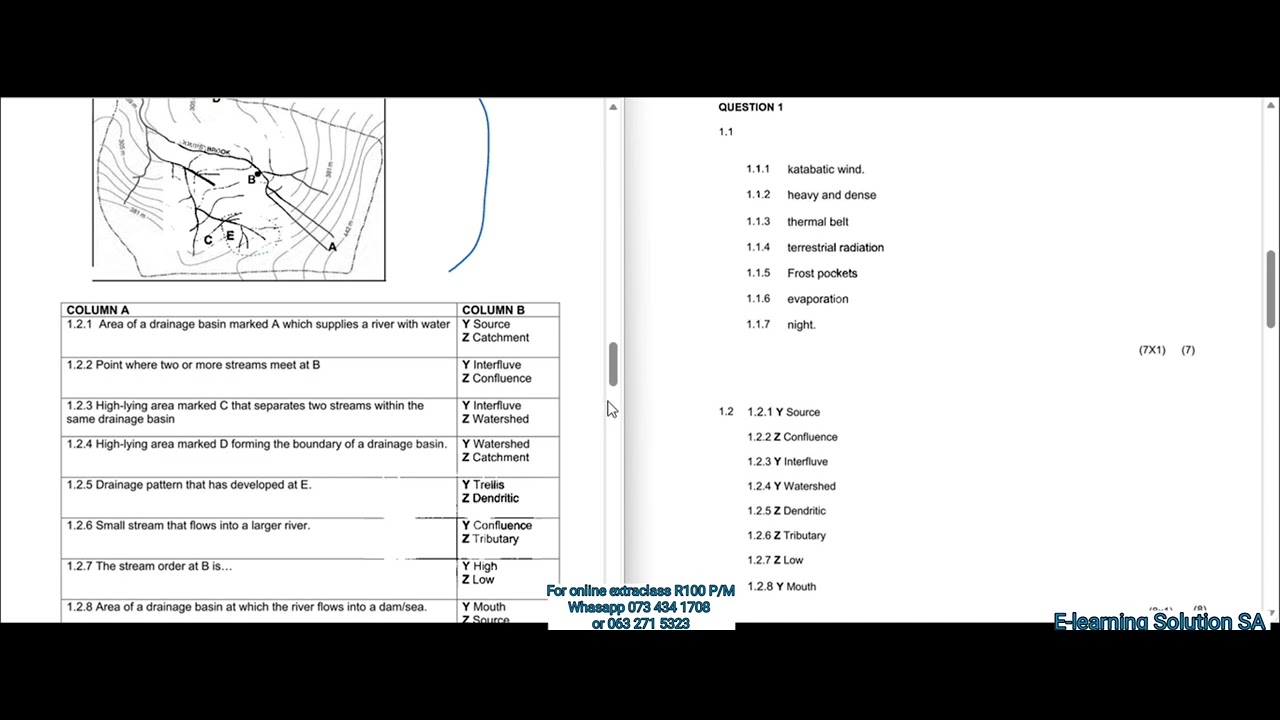Click row 1.2.2 streams meet at B
This screenshot has width=1280, height=720.
point(193,365)
